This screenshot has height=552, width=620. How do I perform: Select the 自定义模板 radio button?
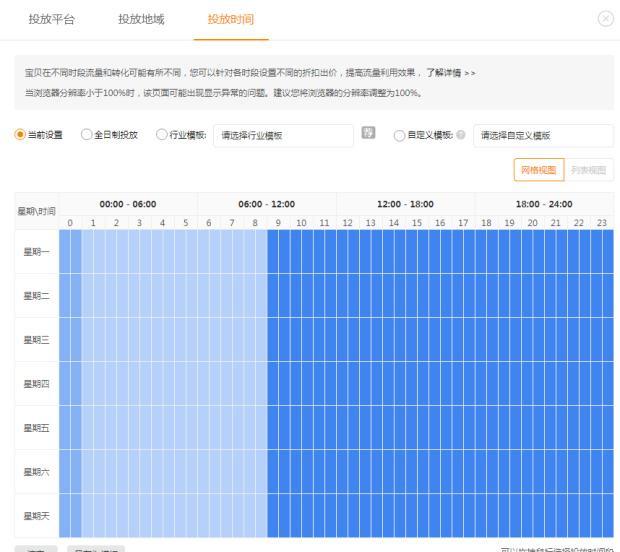pos(399,136)
